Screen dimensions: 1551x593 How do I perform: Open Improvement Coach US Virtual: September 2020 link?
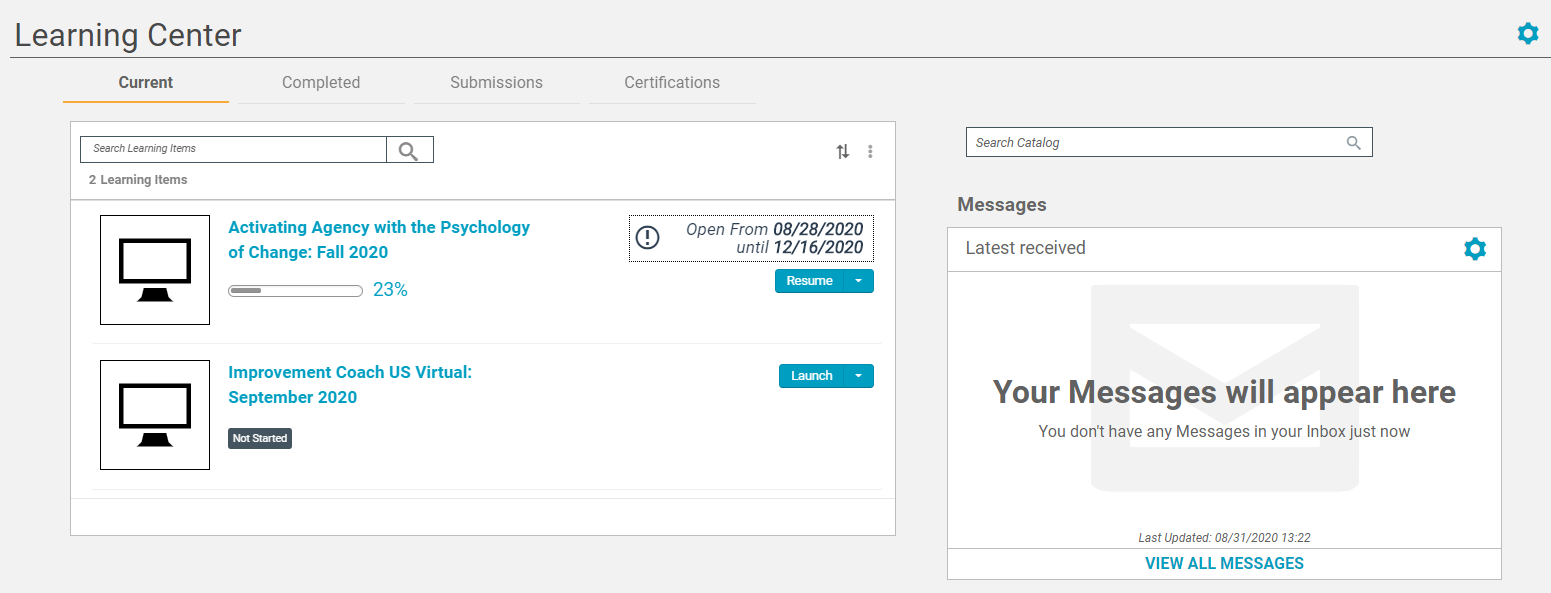(350, 385)
